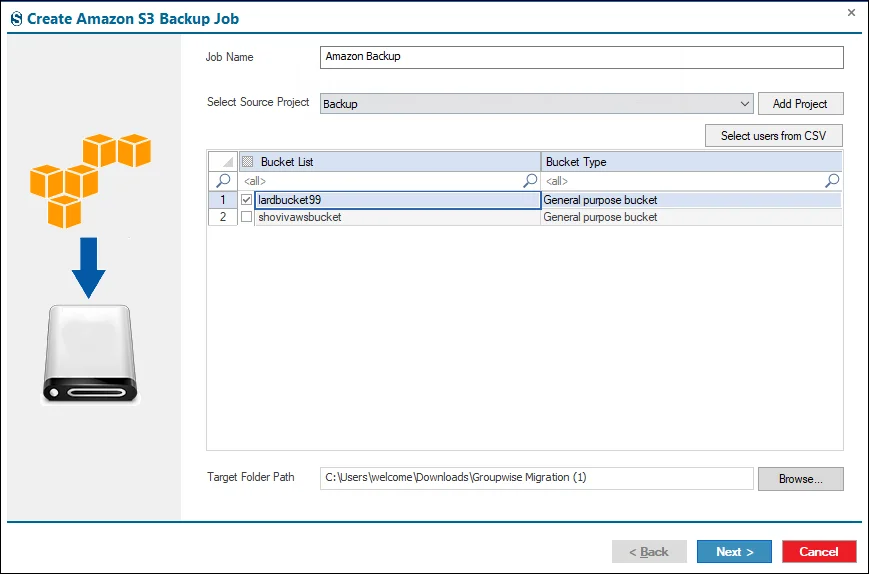Sort by Bucket Type column header

coord(692,161)
